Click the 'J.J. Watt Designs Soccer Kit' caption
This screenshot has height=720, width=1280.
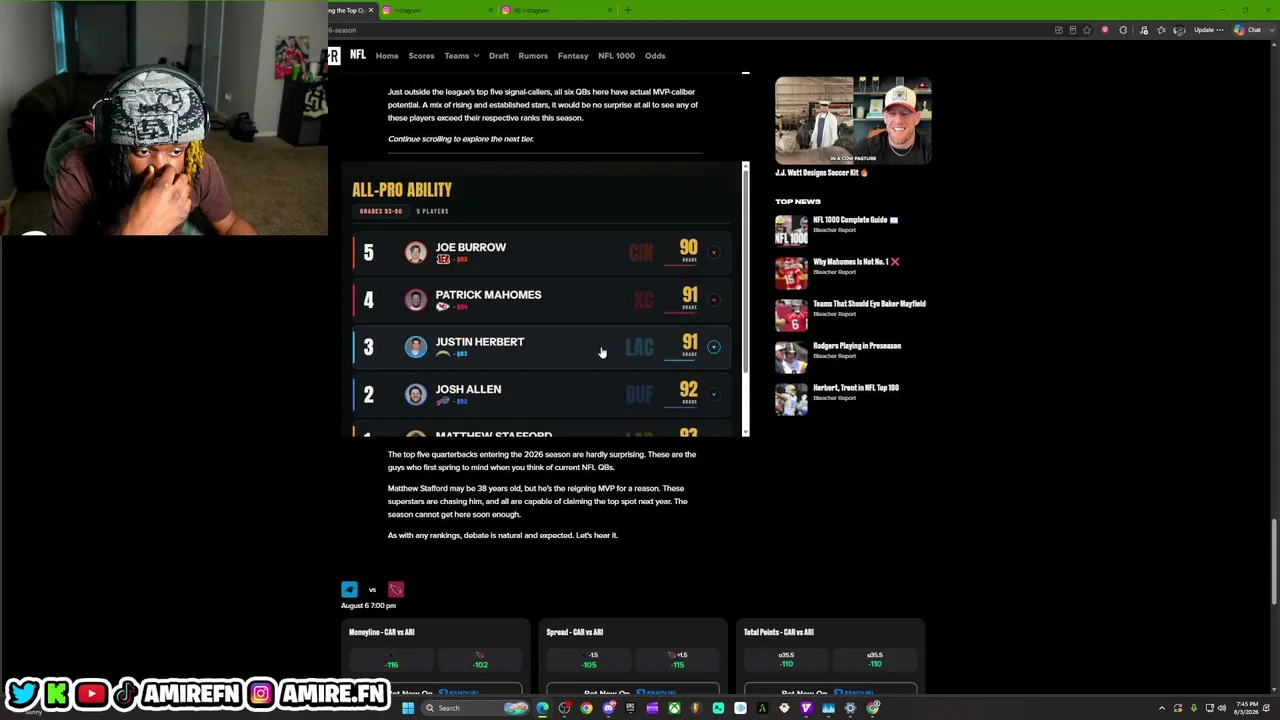point(821,173)
